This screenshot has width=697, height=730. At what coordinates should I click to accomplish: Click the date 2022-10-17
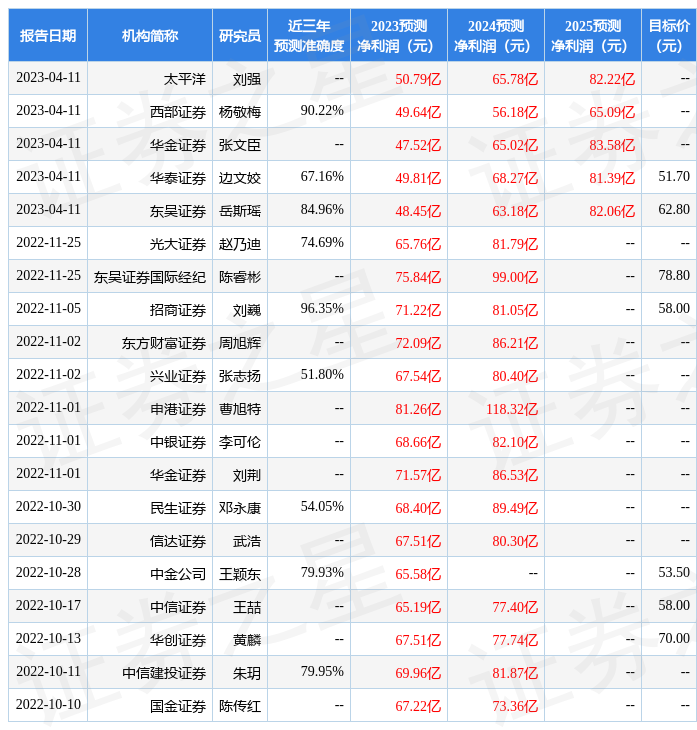[48, 606]
